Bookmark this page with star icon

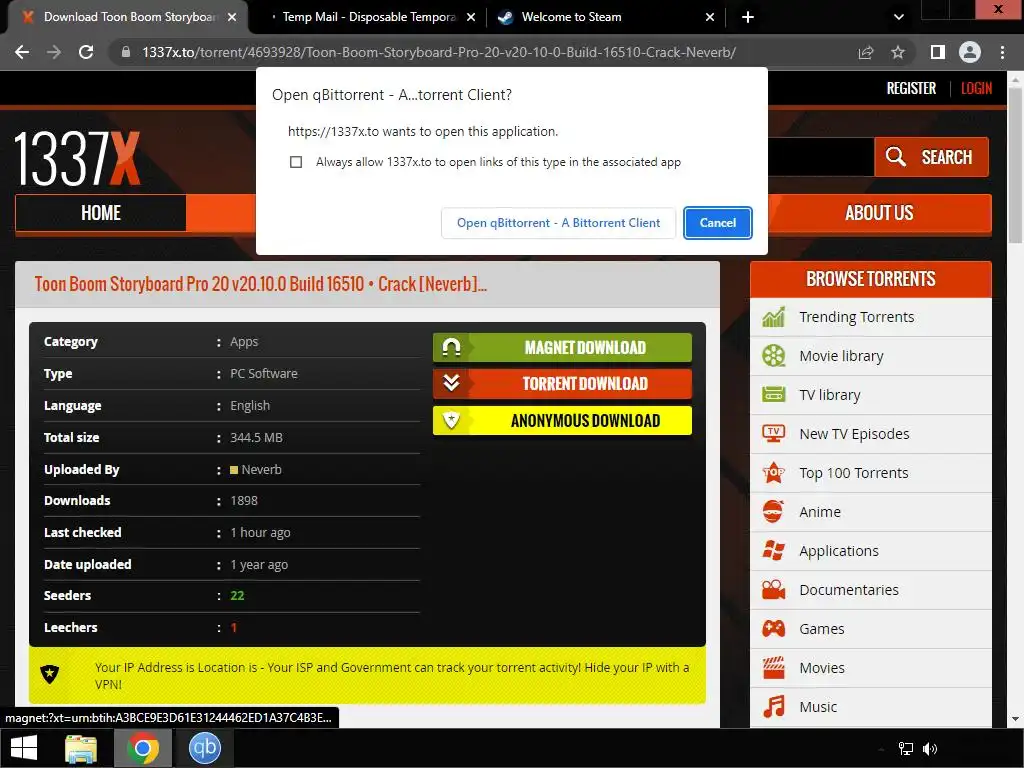point(898,52)
